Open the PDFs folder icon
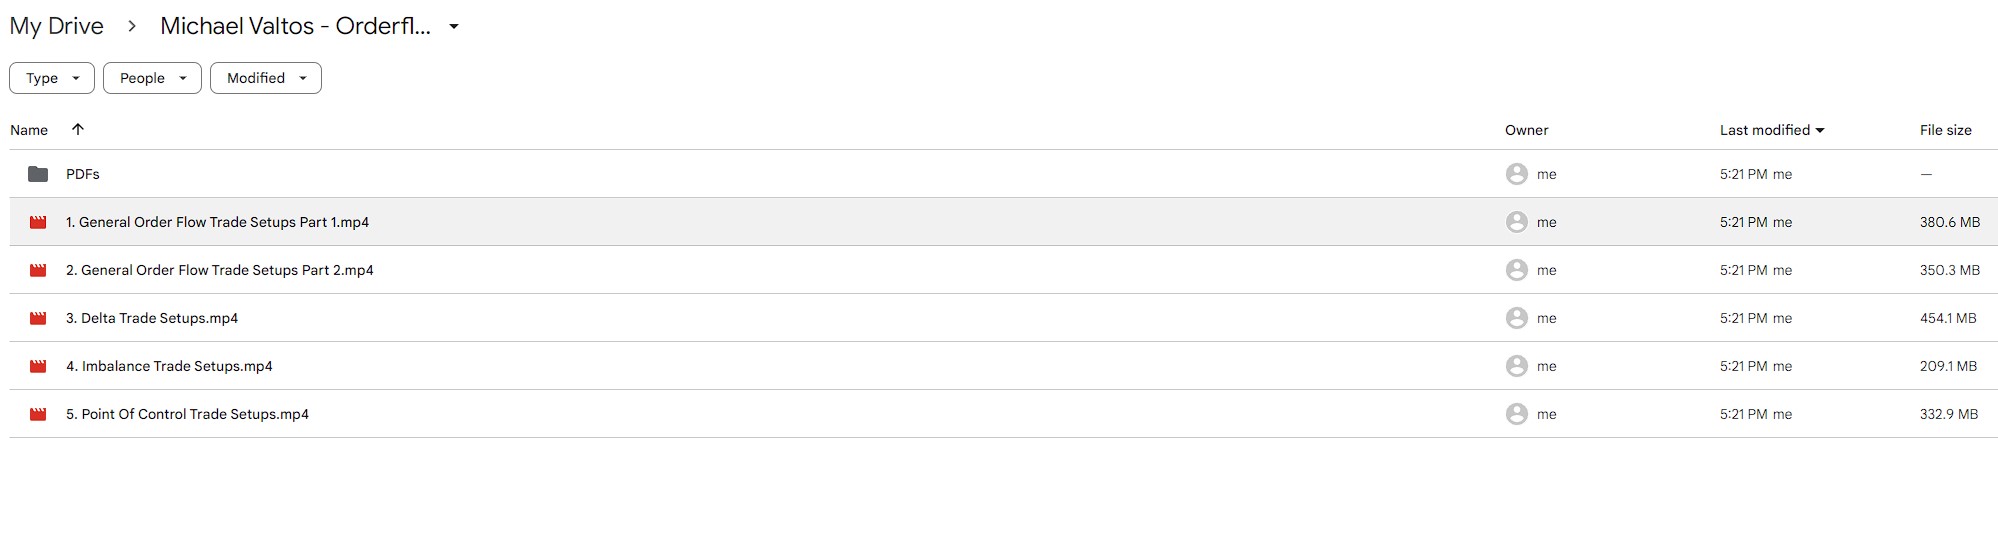Image resolution: width=1998 pixels, height=548 pixels. point(38,174)
